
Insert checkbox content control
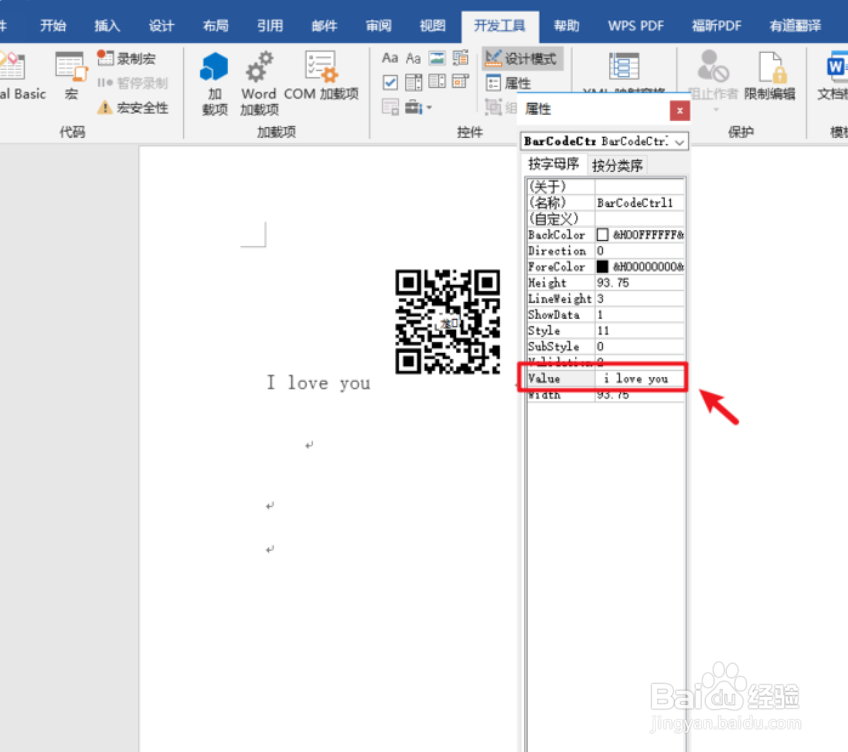click(x=390, y=82)
